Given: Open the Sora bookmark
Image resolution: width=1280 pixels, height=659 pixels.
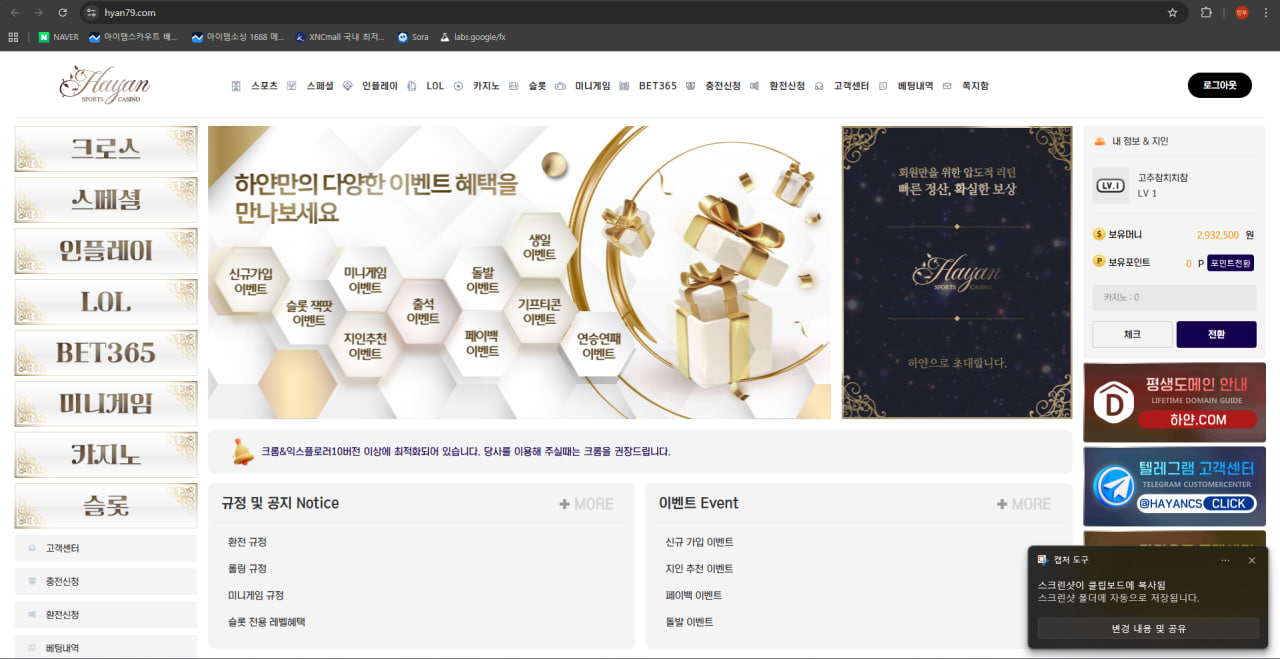Looking at the screenshot, I should click(412, 37).
